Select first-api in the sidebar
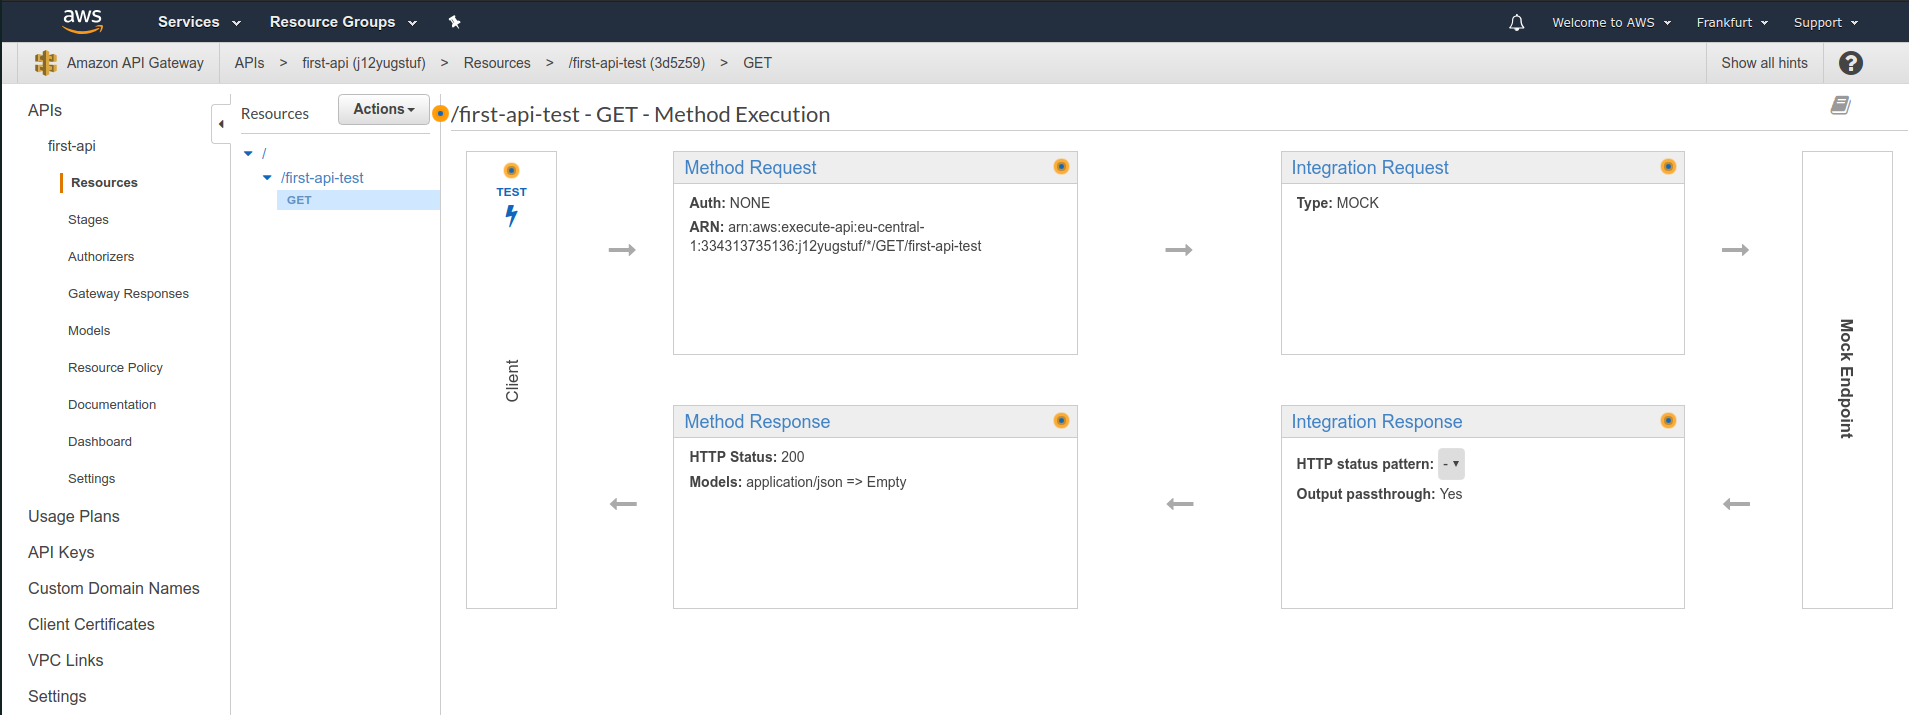This screenshot has height=715, width=1909. click(x=72, y=145)
